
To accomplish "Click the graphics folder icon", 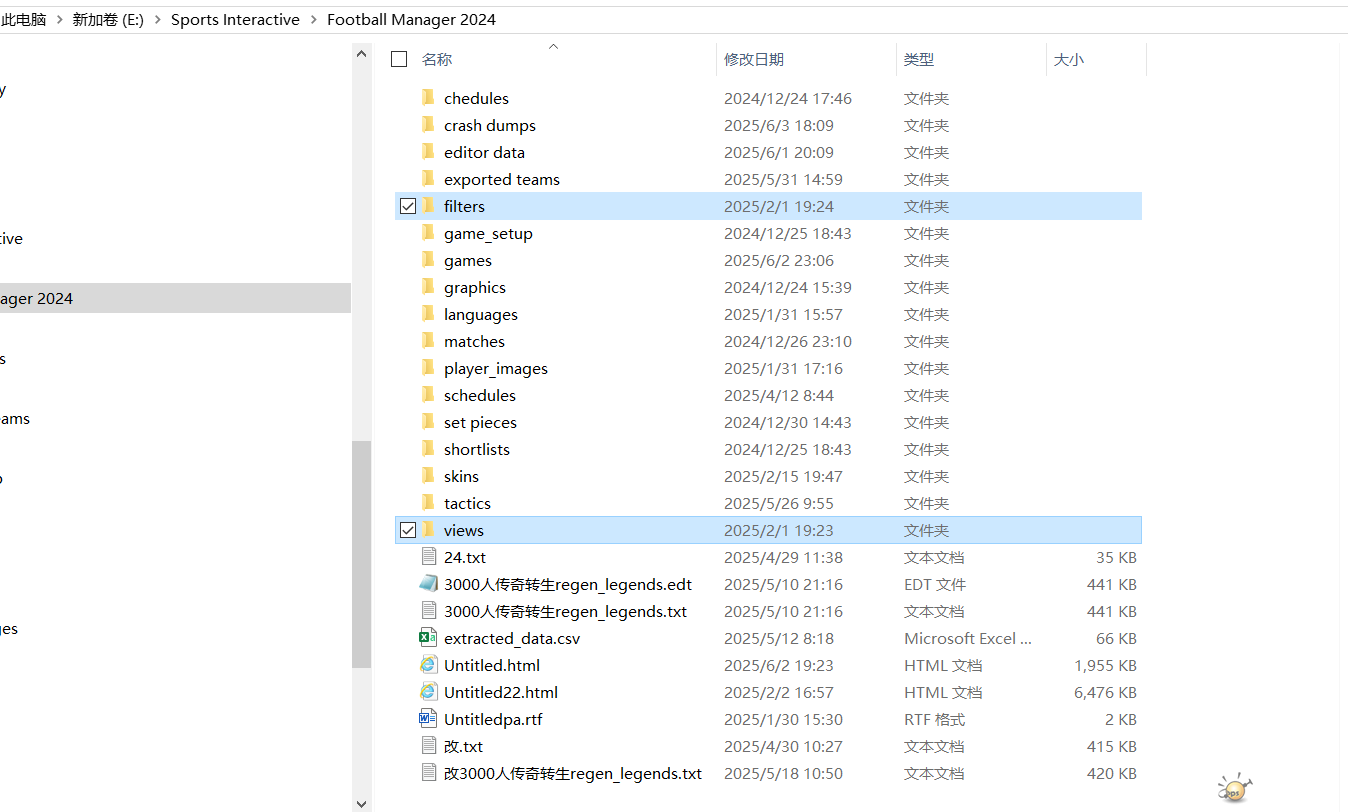I will [428, 287].
